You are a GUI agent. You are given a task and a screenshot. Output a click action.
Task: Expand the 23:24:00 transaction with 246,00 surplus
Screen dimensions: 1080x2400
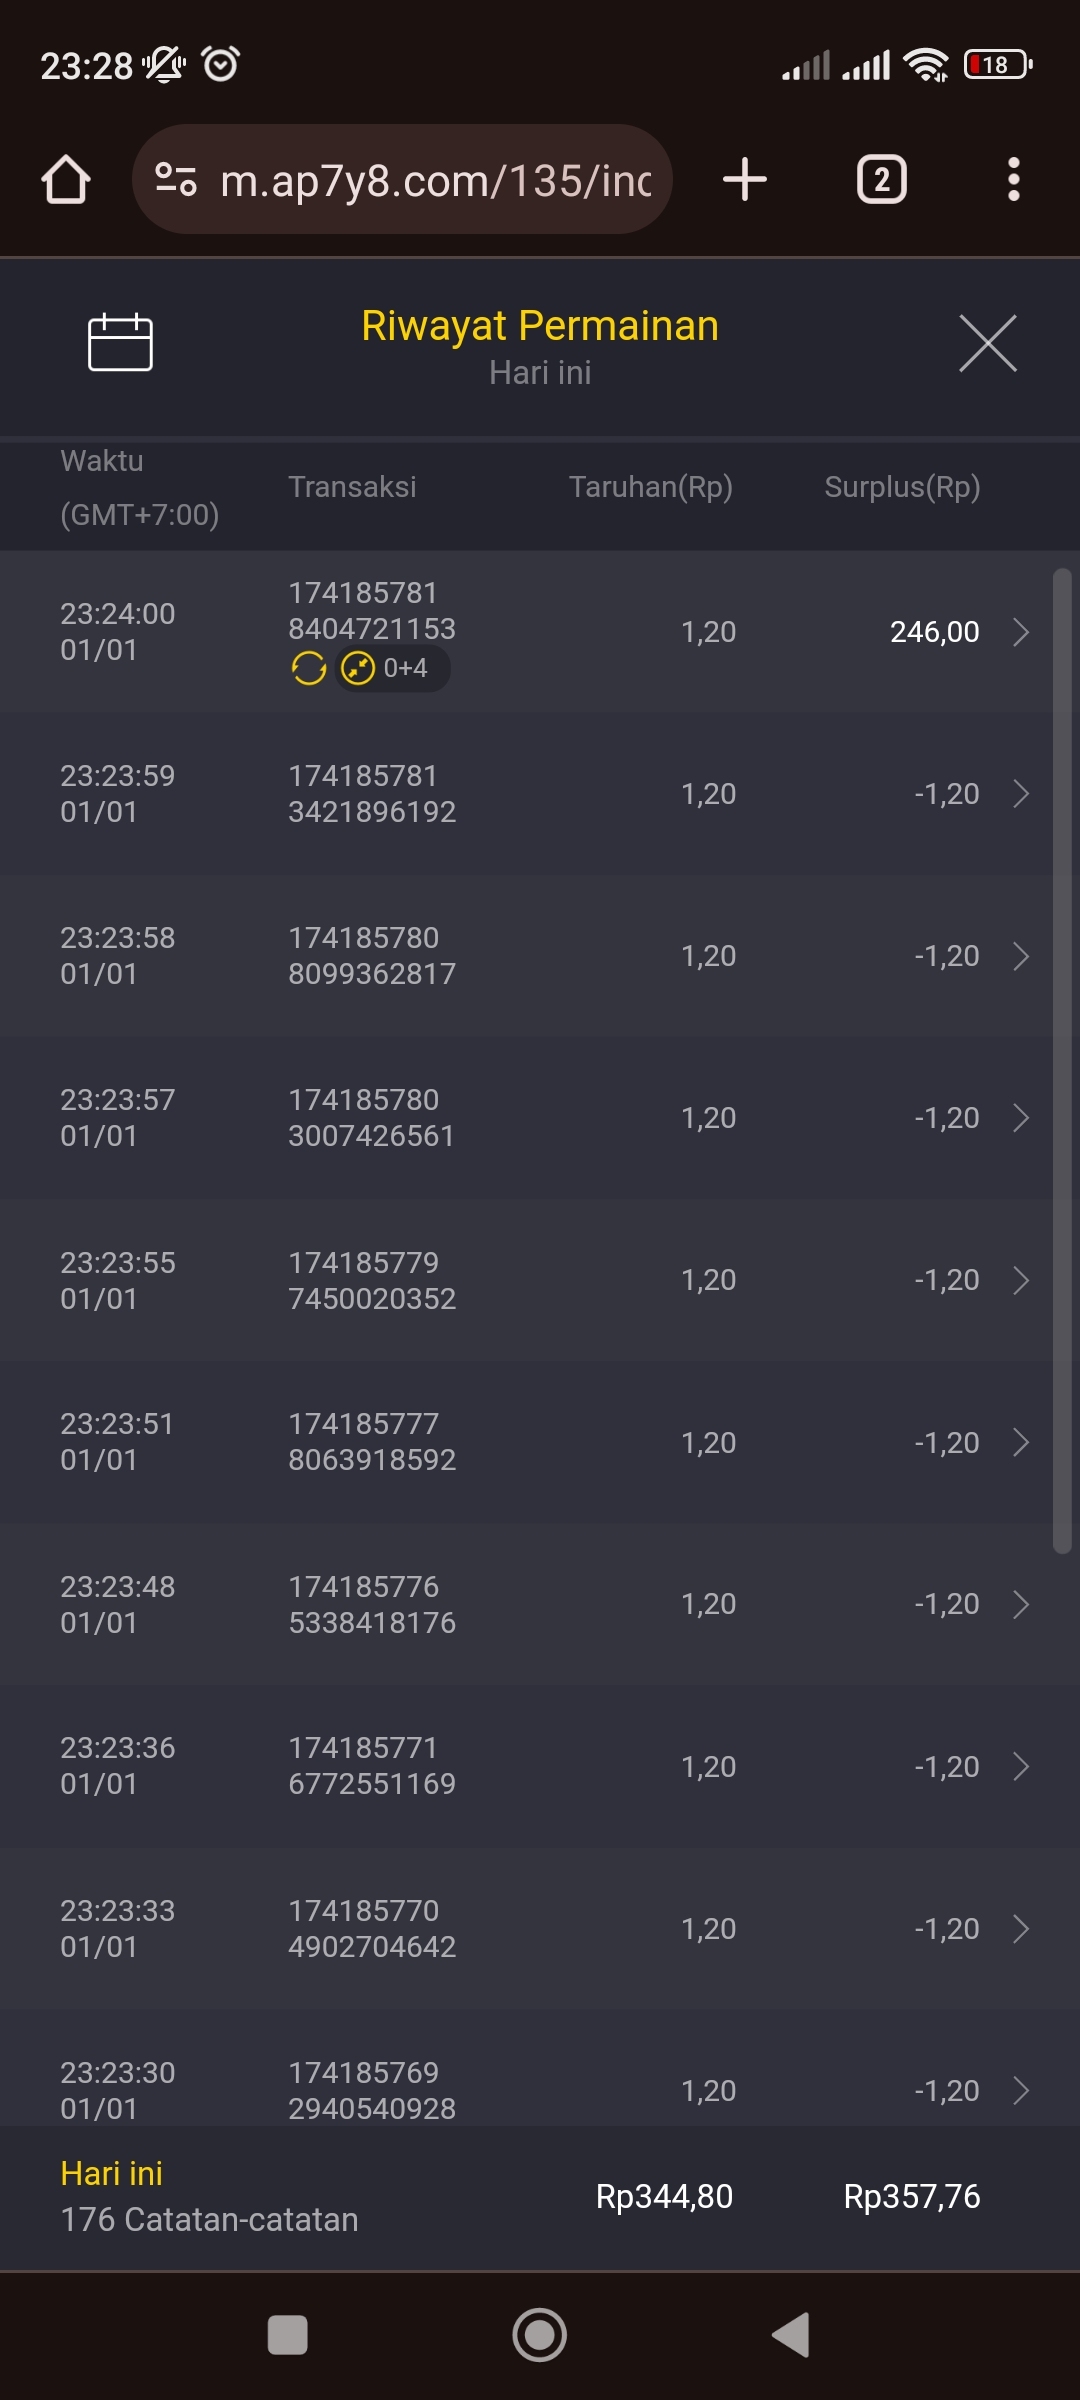pos(1020,632)
